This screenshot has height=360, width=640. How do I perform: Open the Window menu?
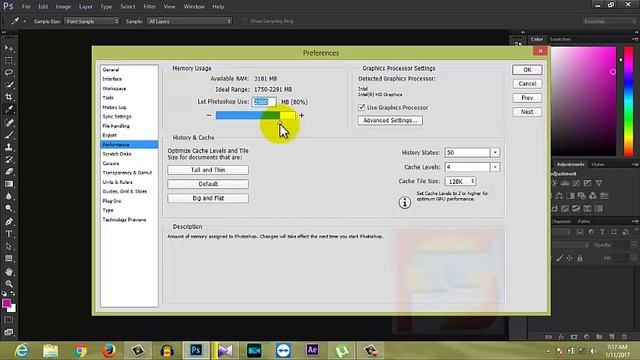point(194,7)
